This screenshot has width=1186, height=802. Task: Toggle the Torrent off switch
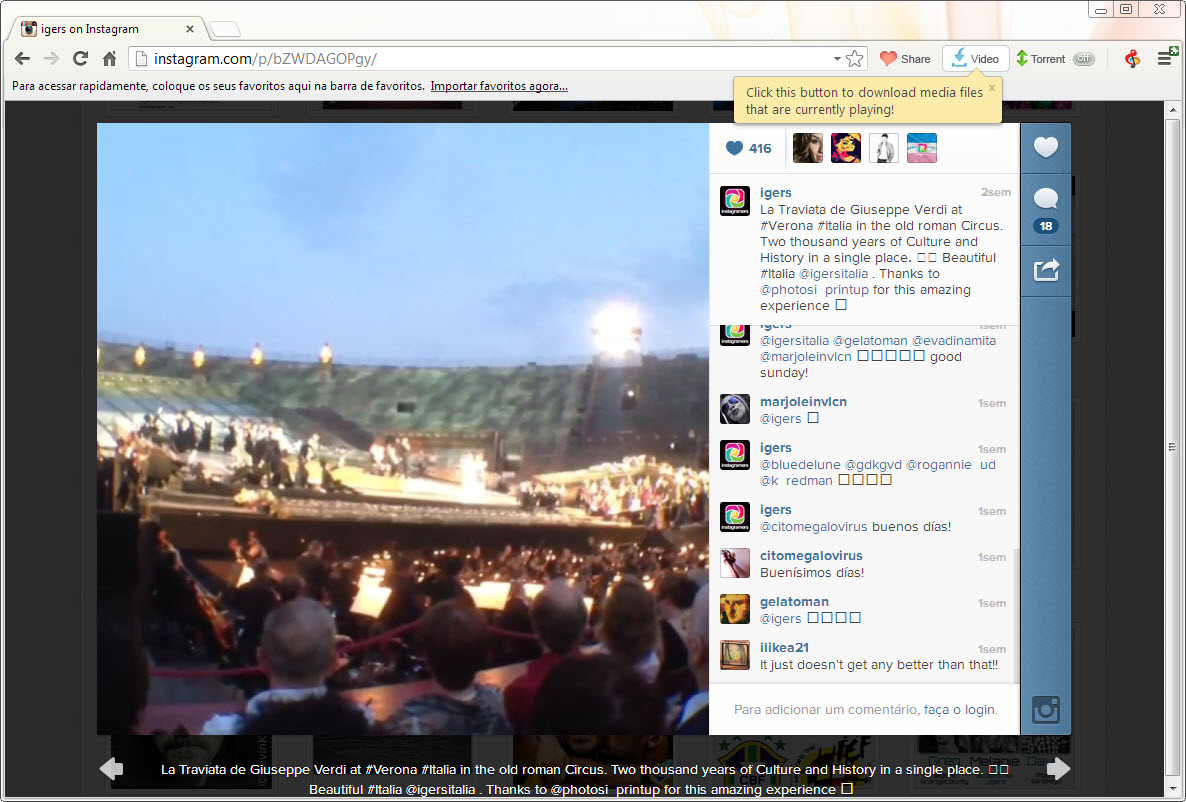(1083, 59)
